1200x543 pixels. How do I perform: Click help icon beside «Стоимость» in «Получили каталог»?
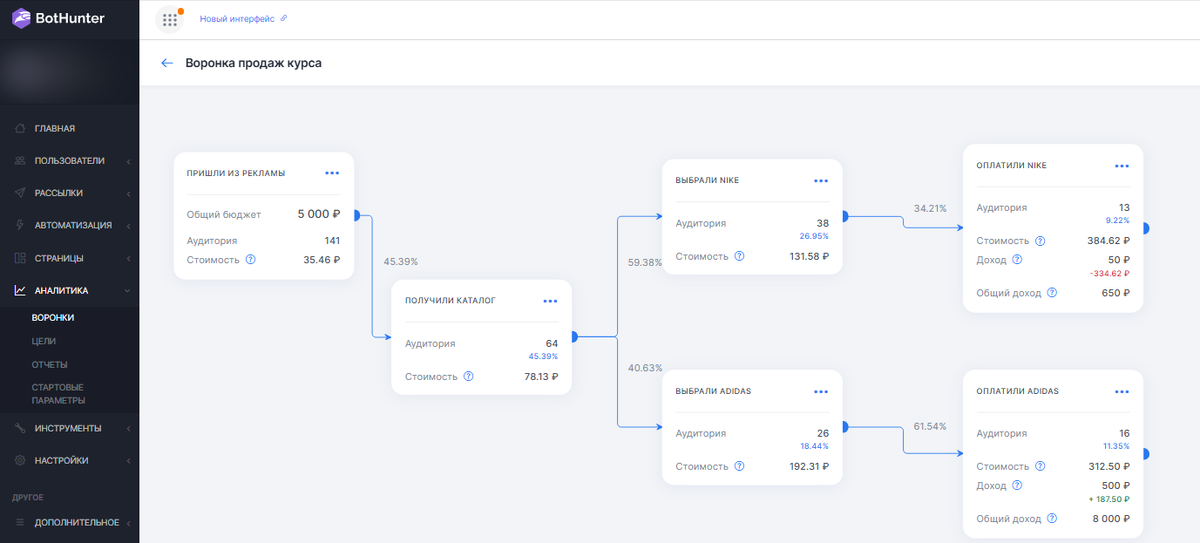[468, 377]
